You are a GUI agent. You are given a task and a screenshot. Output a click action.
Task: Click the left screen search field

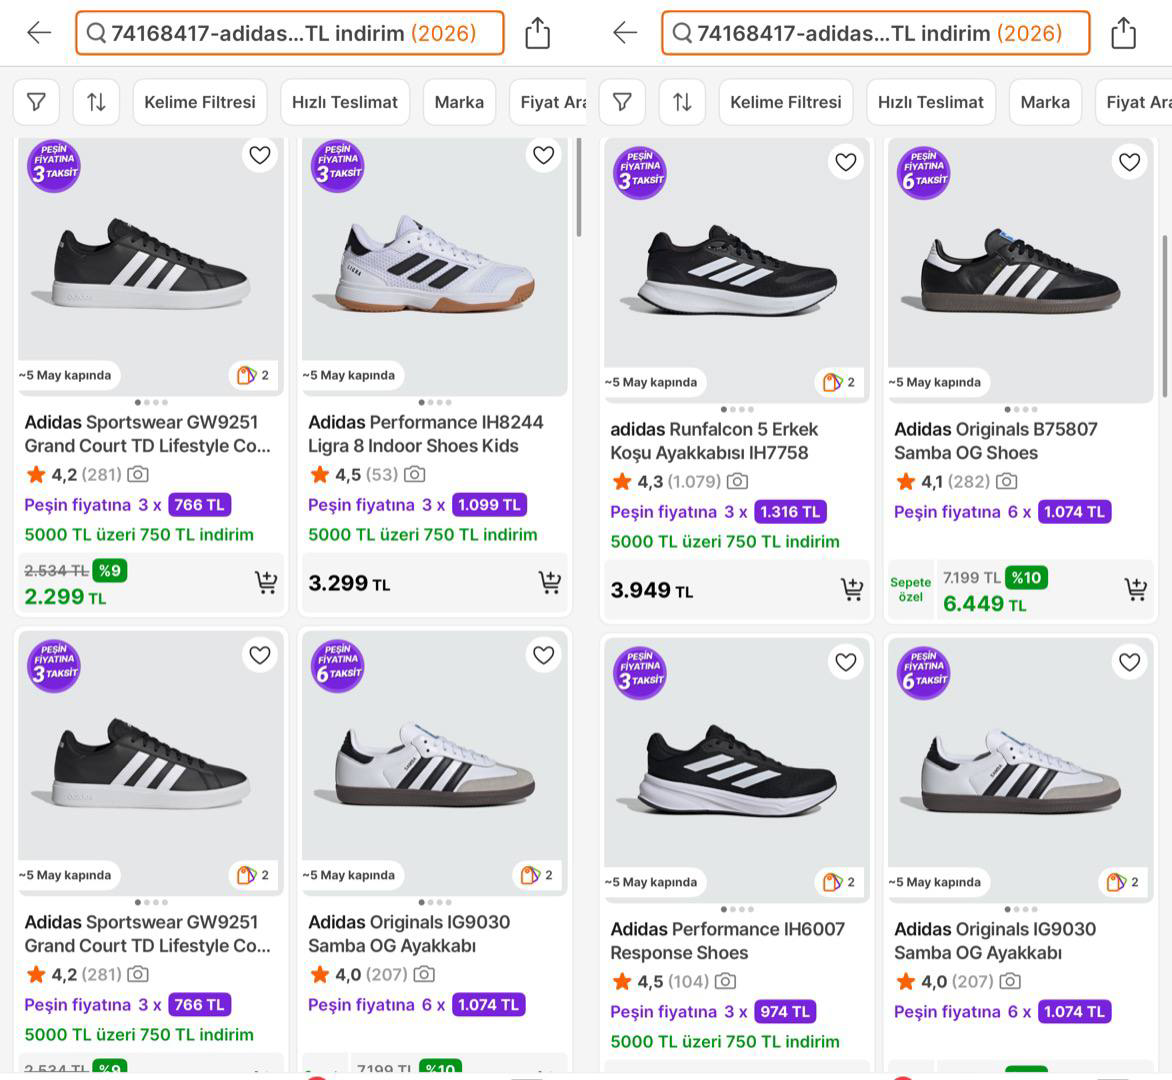coord(290,33)
